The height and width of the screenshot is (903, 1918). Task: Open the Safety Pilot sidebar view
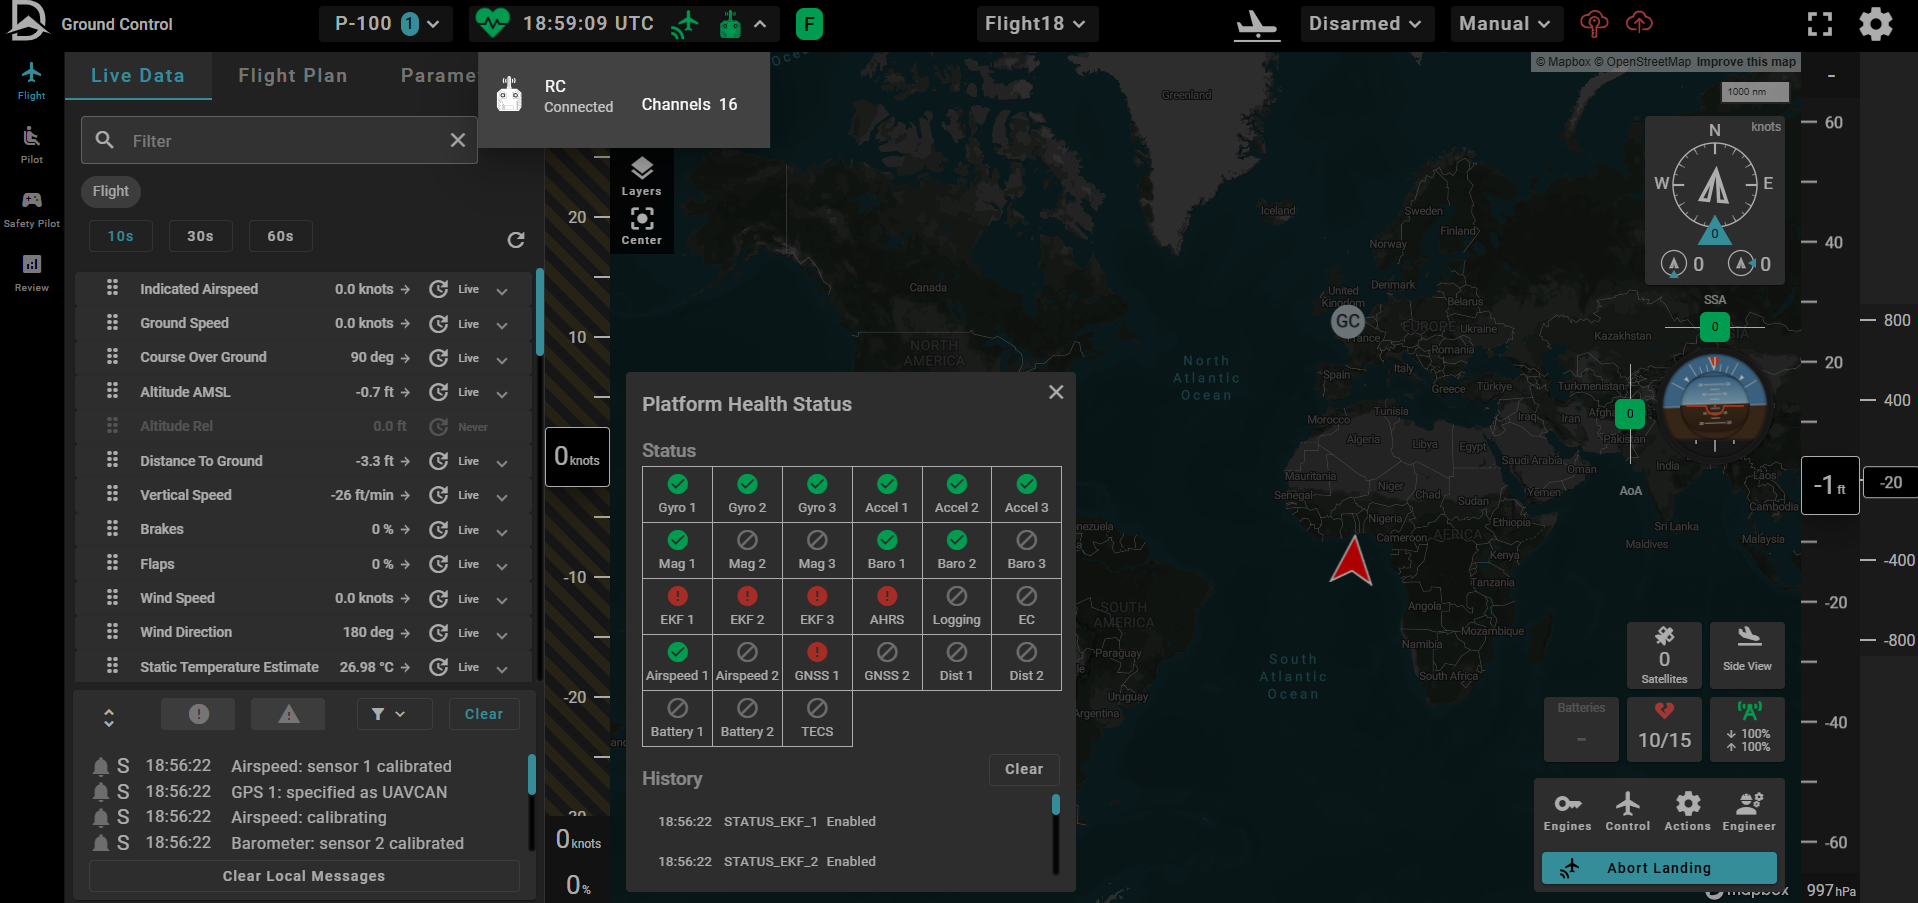click(32, 208)
